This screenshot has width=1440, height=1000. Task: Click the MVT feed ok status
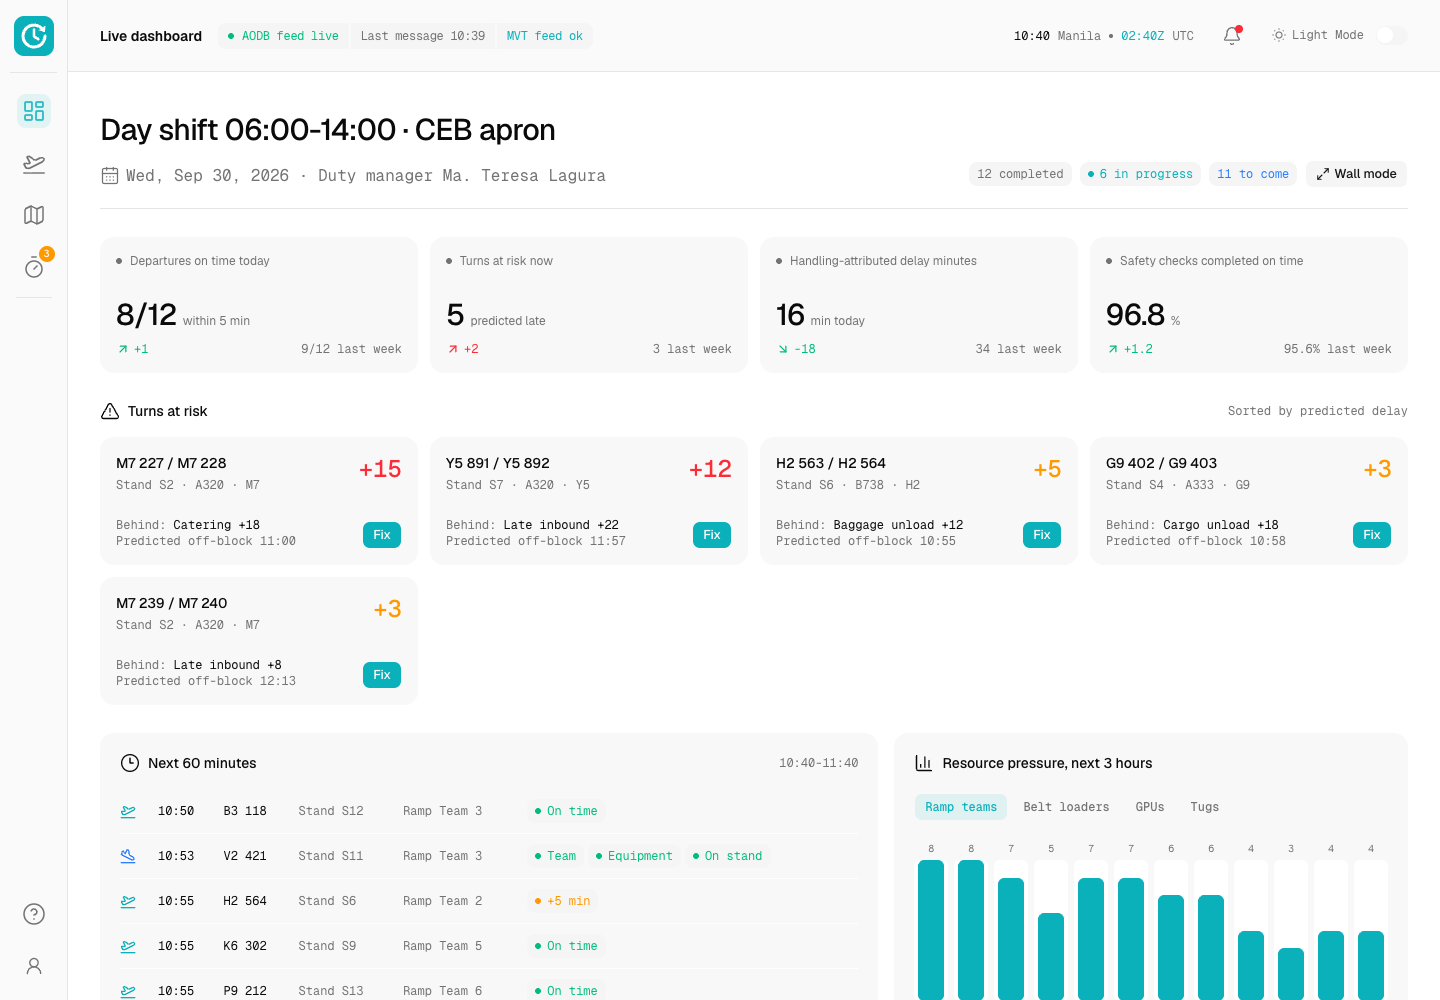coord(545,36)
